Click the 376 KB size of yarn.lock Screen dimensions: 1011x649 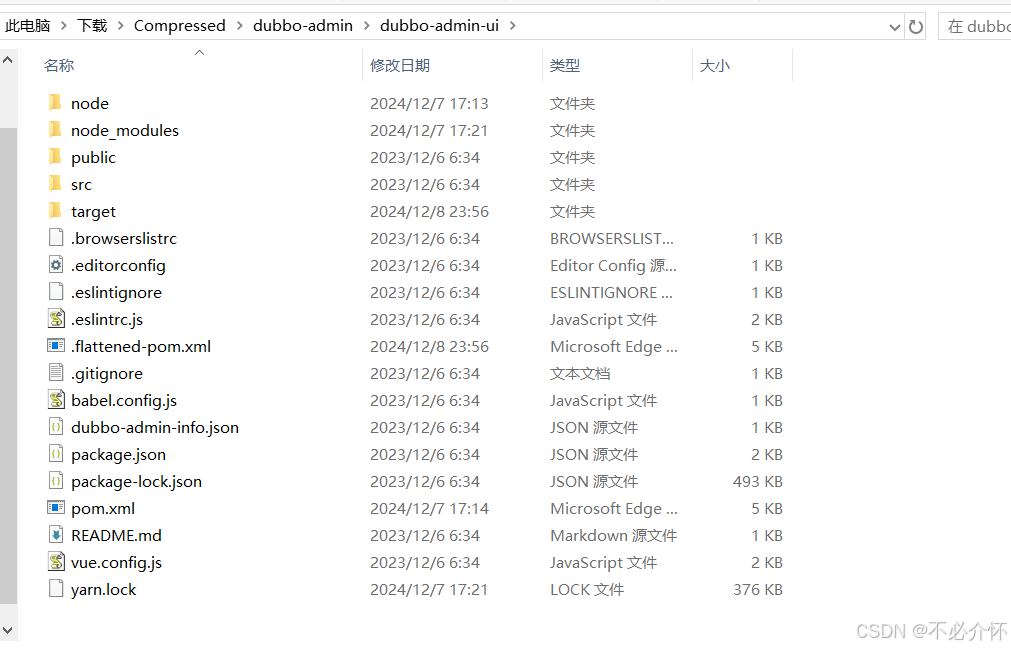pos(758,590)
